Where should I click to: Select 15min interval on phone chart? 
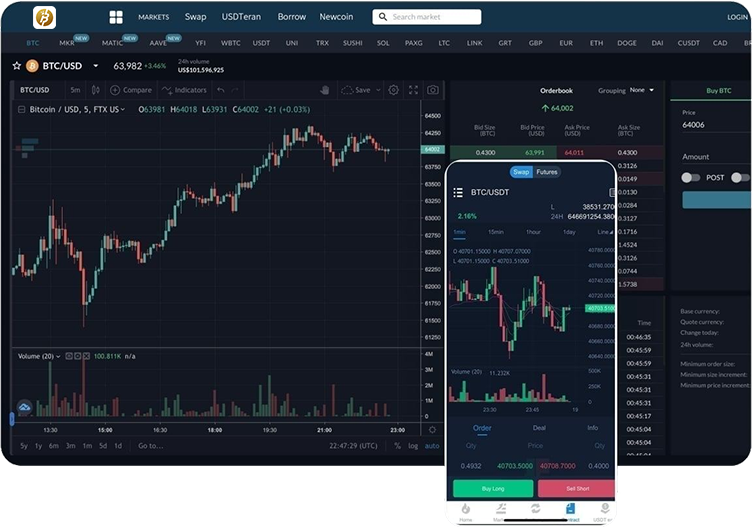(x=496, y=232)
